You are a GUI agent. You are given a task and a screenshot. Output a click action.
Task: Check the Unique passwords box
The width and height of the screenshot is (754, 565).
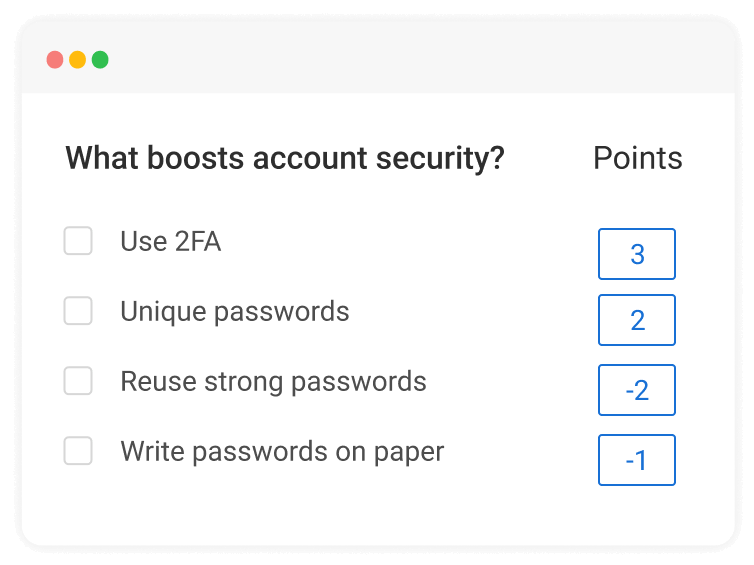[78, 311]
